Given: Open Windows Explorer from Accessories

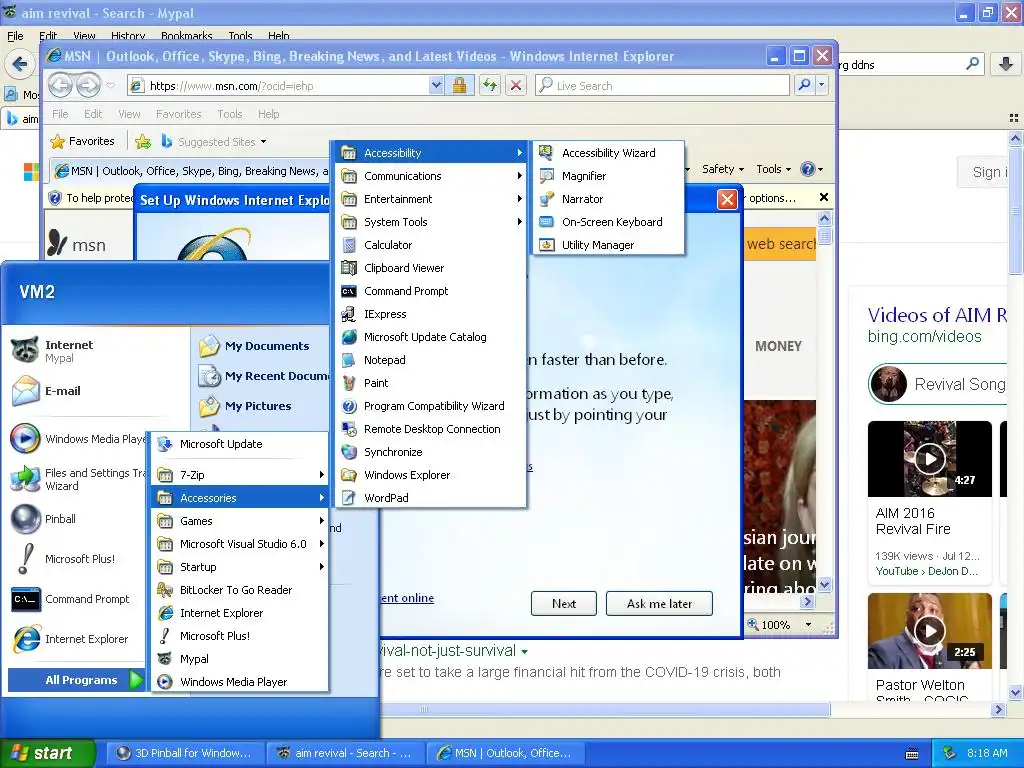Looking at the screenshot, I should pyautogui.click(x=431, y=475).
